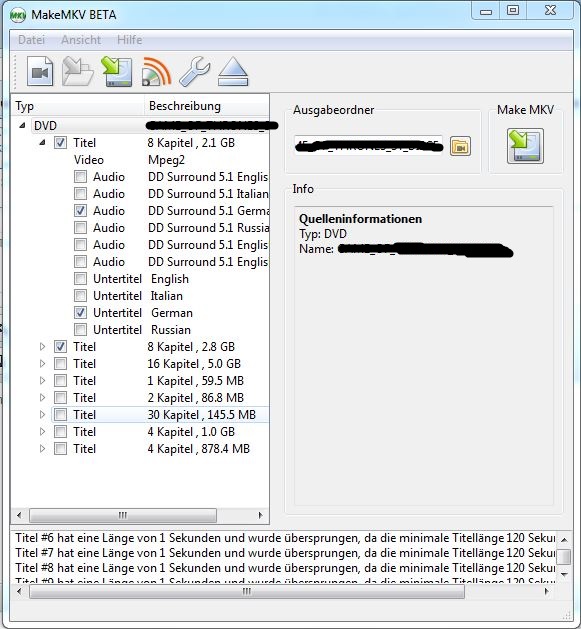Click the title tree horizontal scrollbar thumb
The height and width of the screenshot is (629, 581).
pyautogui.click(x=123, y=515)
